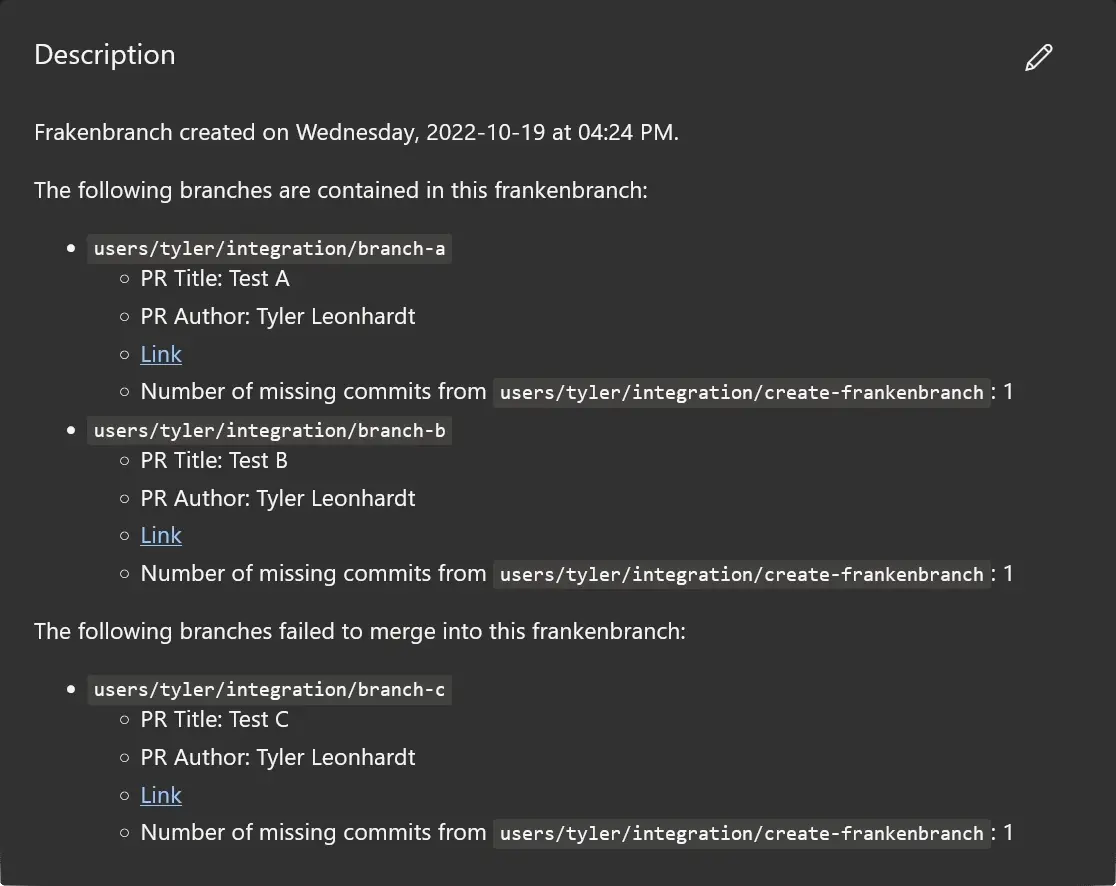Click the create-frankenbranch code chip under branch-c

742,833
